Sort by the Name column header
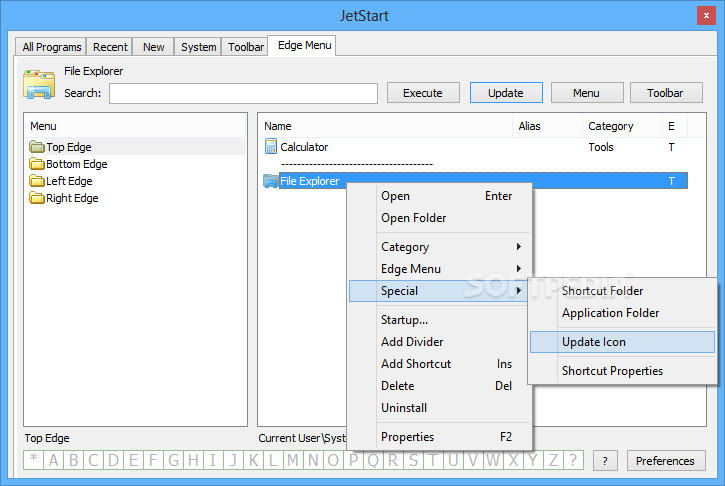Screen dimensions: 725x486 (385, 126)
